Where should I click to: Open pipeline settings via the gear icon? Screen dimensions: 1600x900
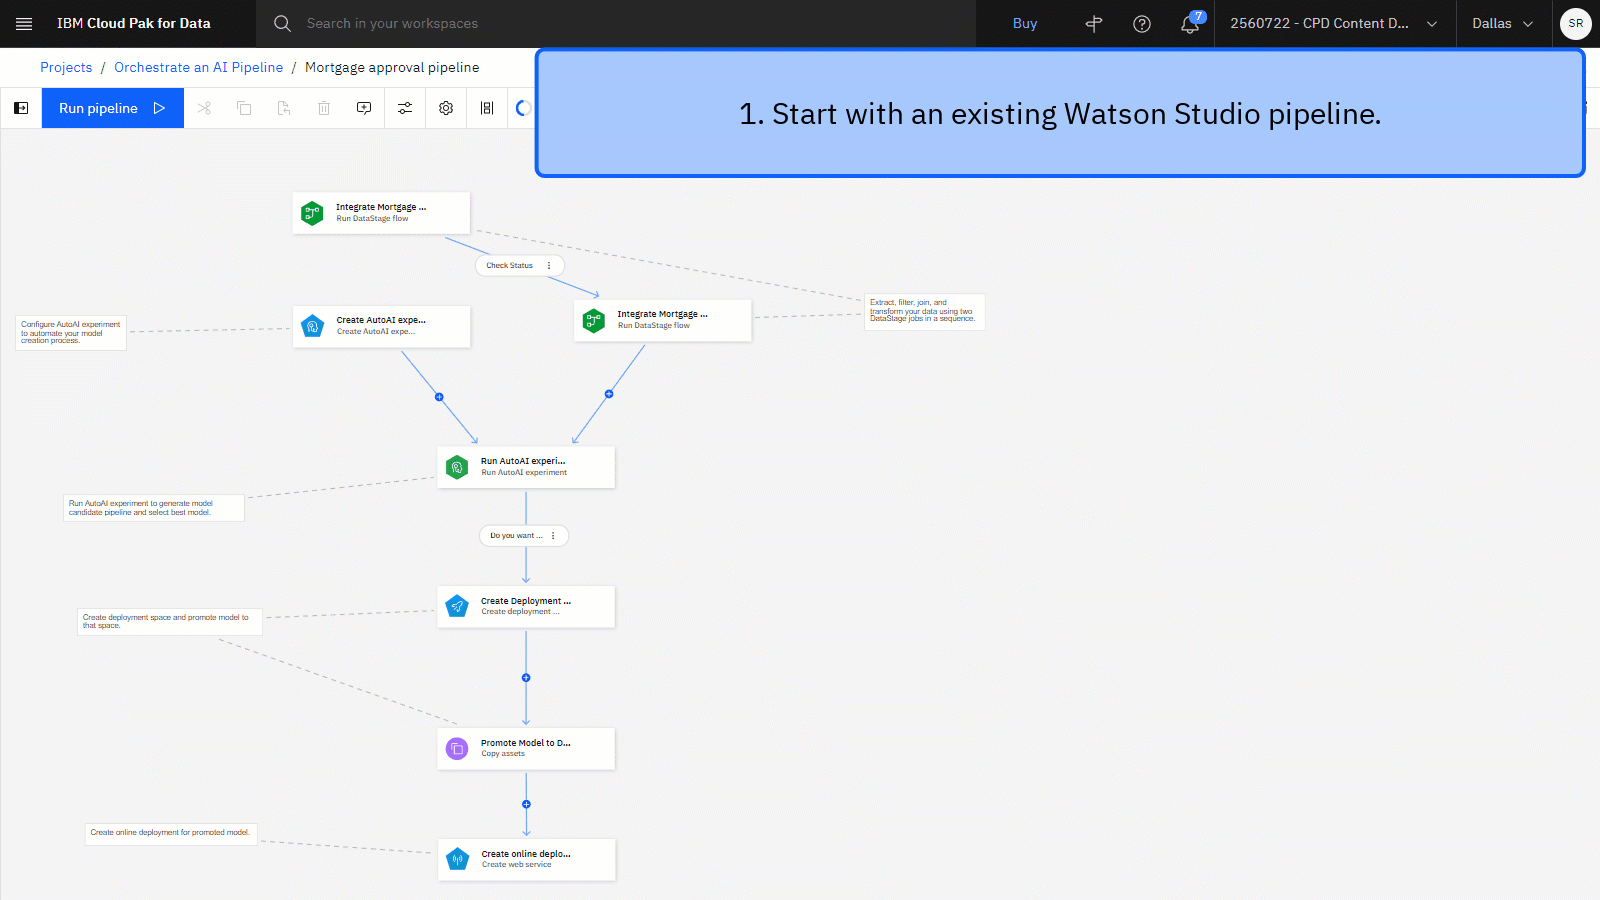pos(445,108)
